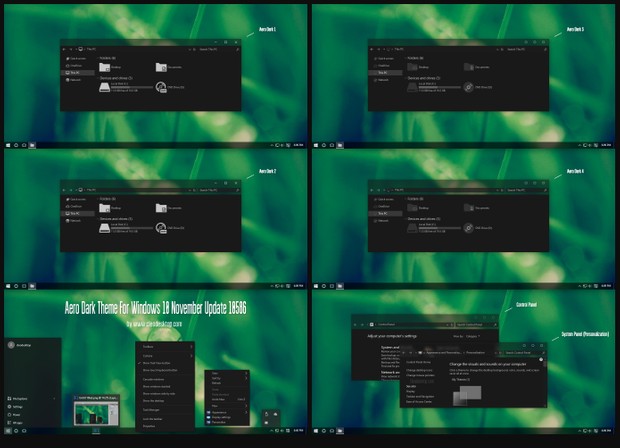This screenshot has height=448, width=620.
Task: Open user account at top of Start menu
Action: (x=20, y=345)
